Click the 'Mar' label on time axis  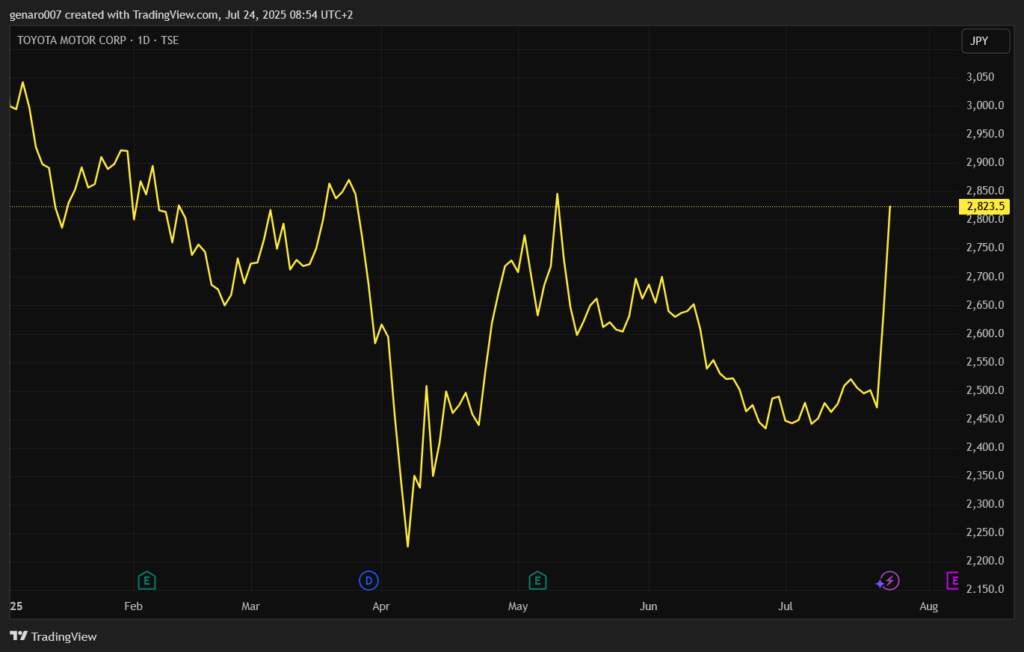point(250,606)
